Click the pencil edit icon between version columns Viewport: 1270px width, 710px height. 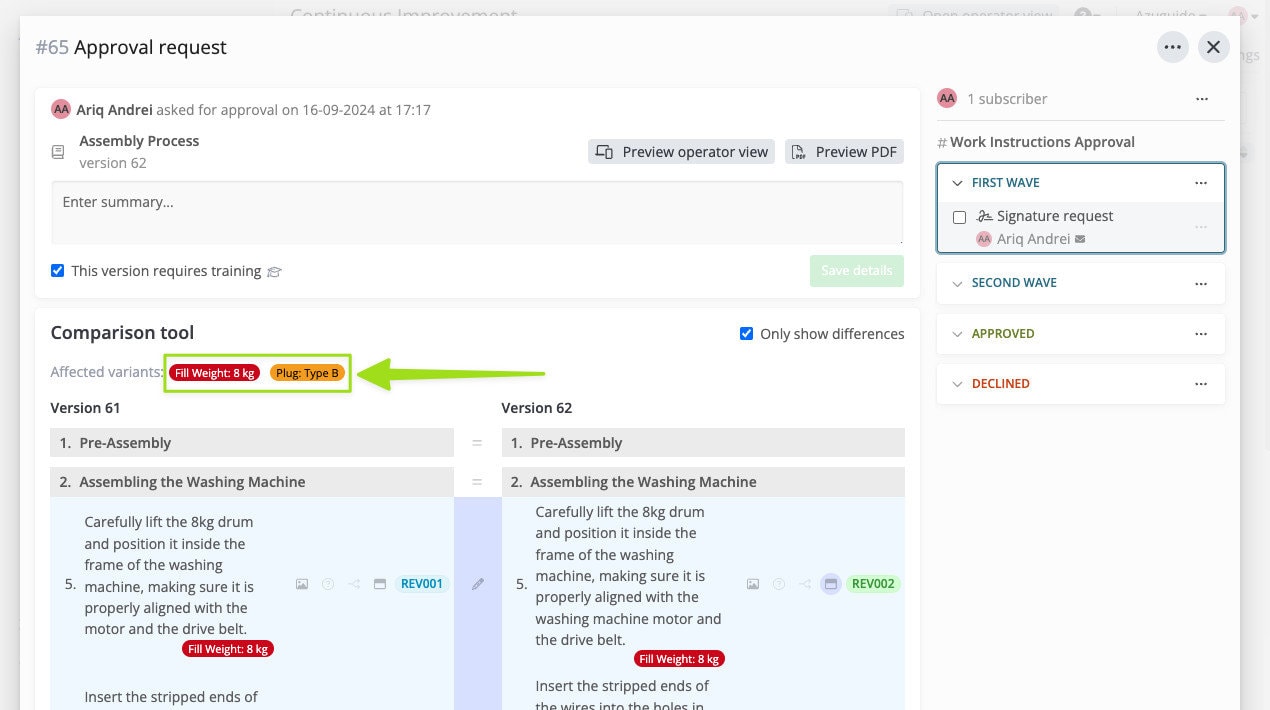click(477, 583)
